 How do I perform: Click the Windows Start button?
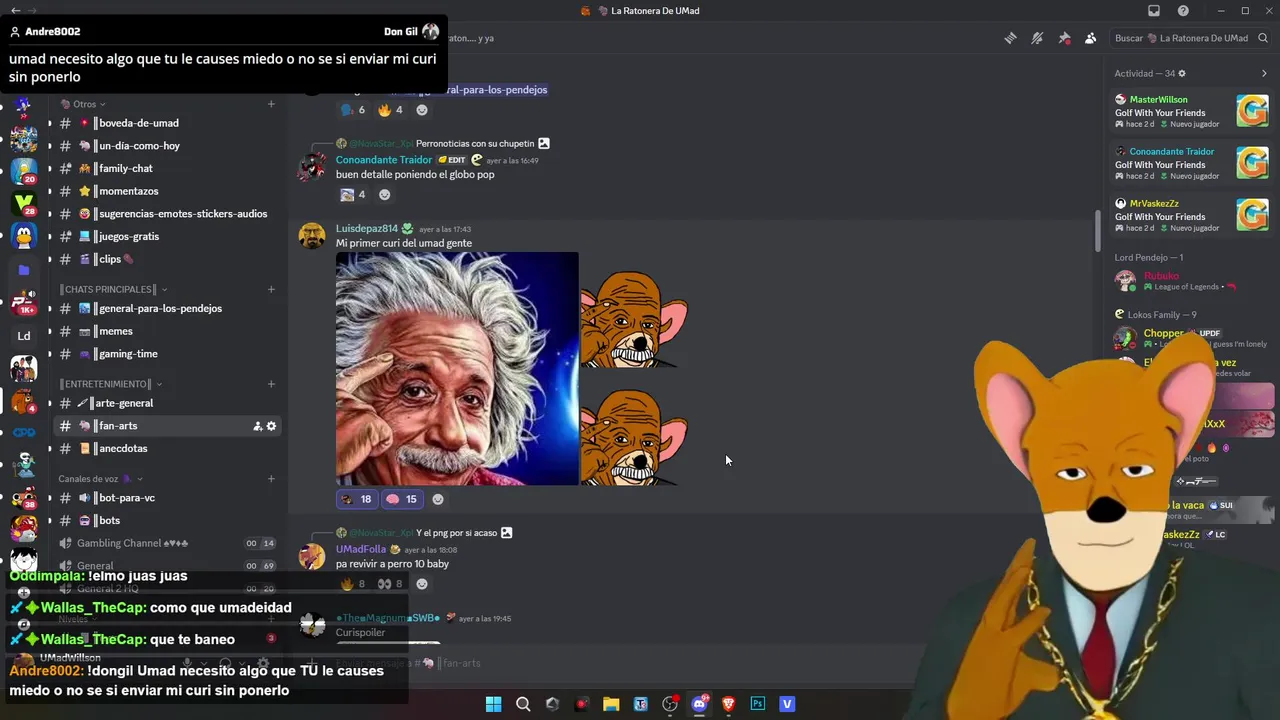[493, 704]
